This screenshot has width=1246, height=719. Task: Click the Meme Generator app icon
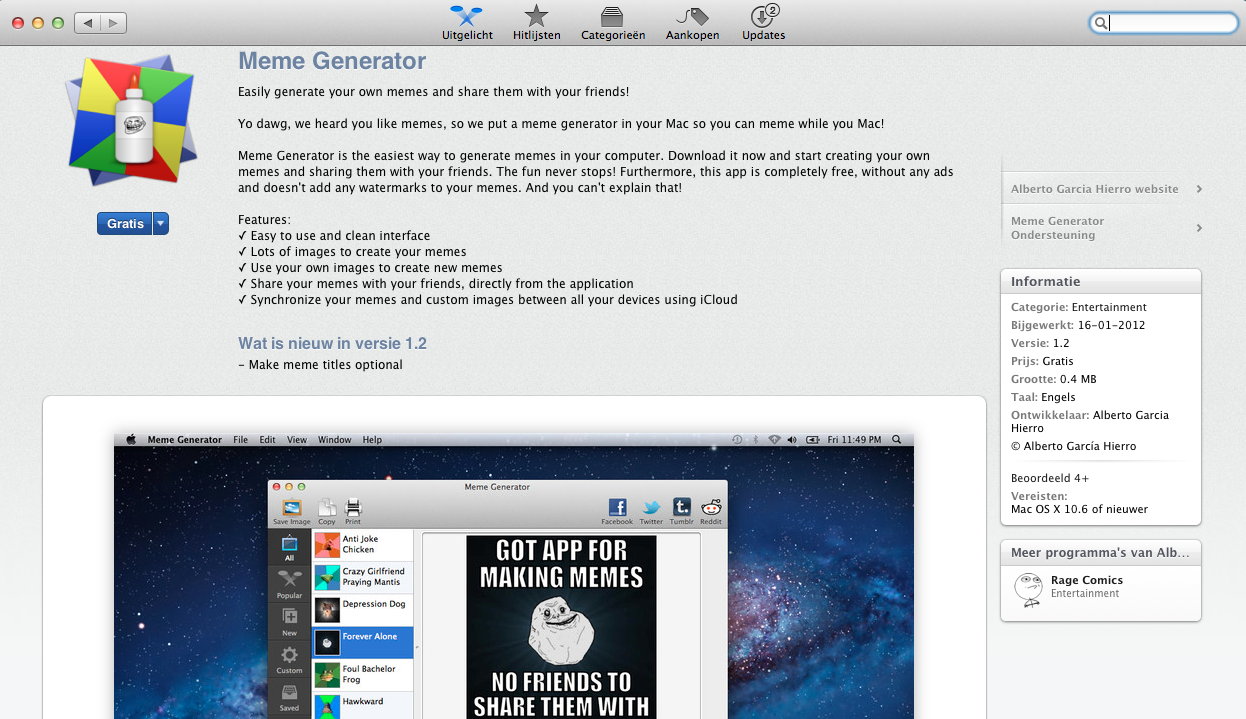click(130, 121)
